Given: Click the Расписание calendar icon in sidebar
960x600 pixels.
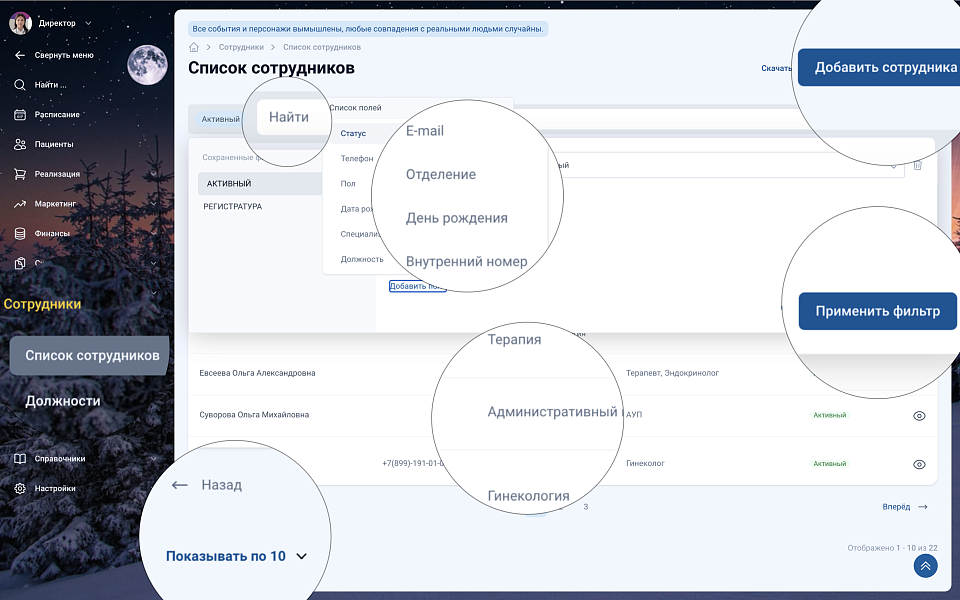Looking at the screenshot, I should [20, 114].
